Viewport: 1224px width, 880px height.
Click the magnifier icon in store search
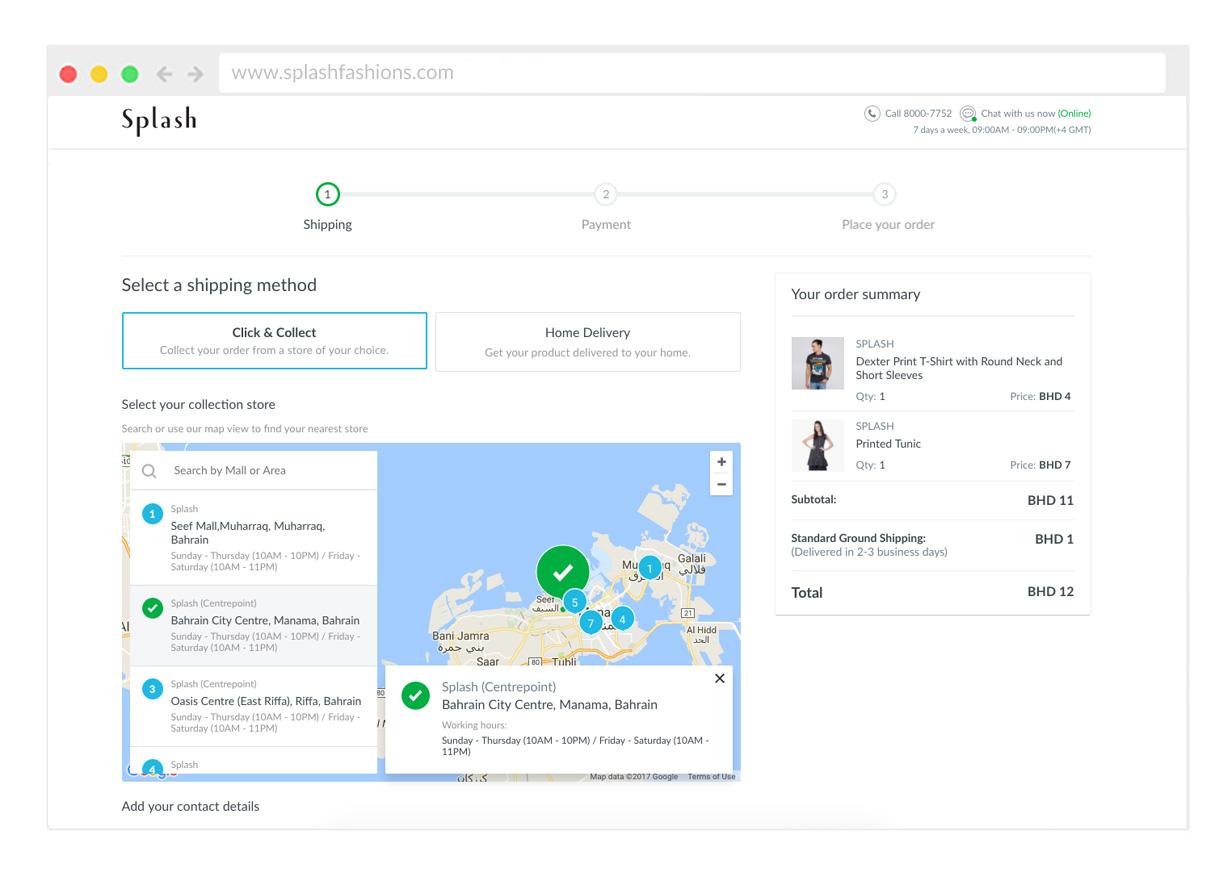coord(149,470)
